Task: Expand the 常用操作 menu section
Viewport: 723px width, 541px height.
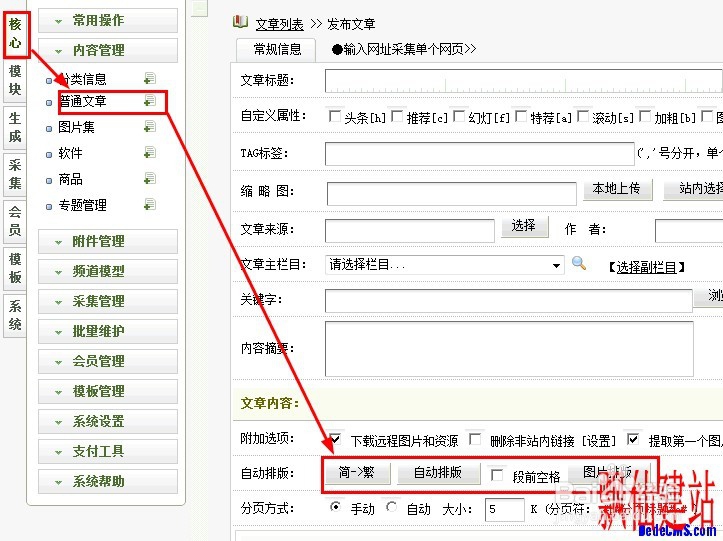Action: (x=108, y=20)
